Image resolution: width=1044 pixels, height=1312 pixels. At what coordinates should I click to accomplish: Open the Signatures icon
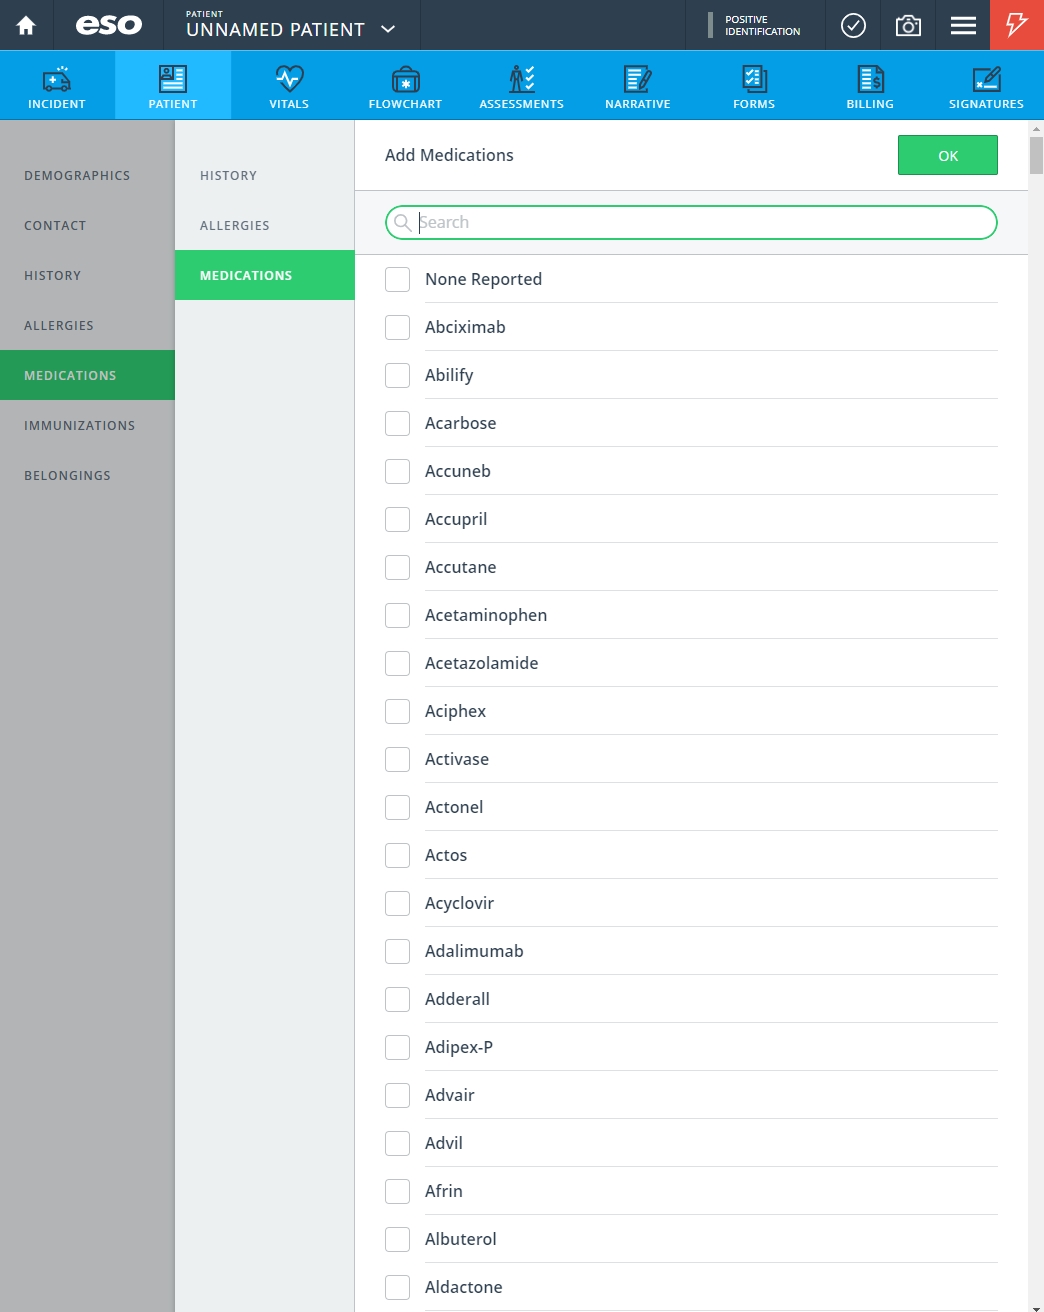point(986,79)
